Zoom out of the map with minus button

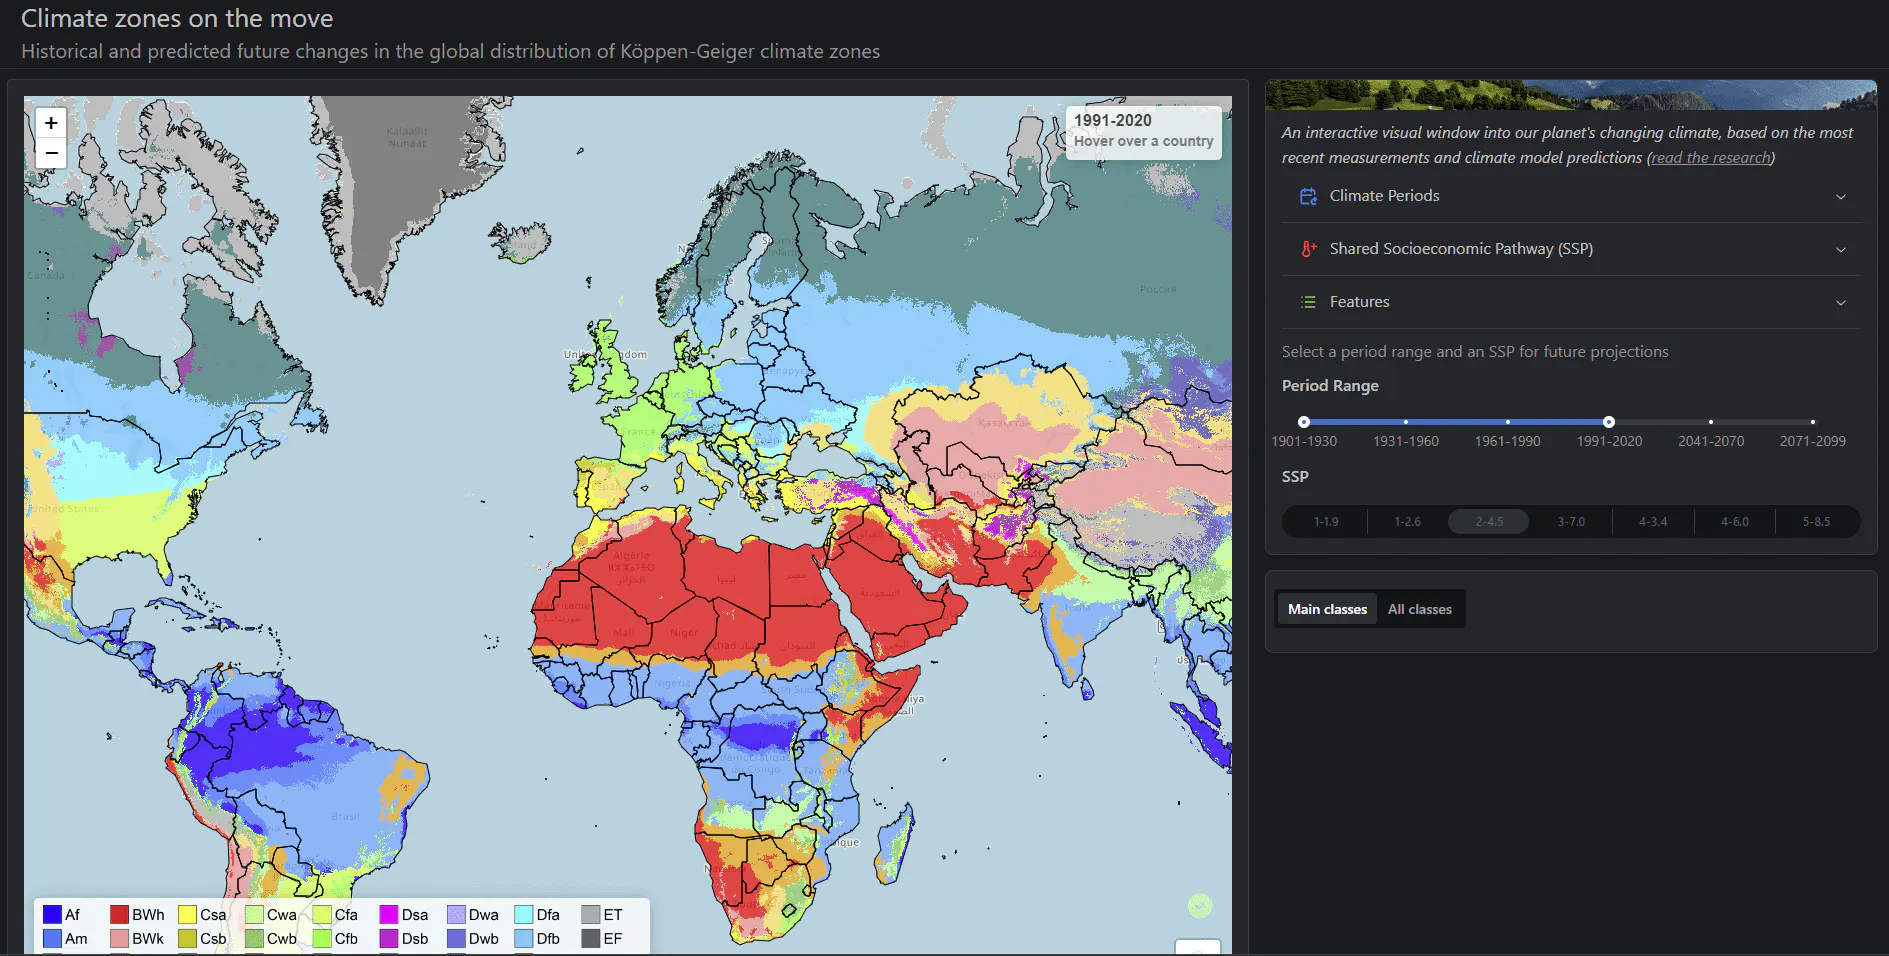(51, 153)
